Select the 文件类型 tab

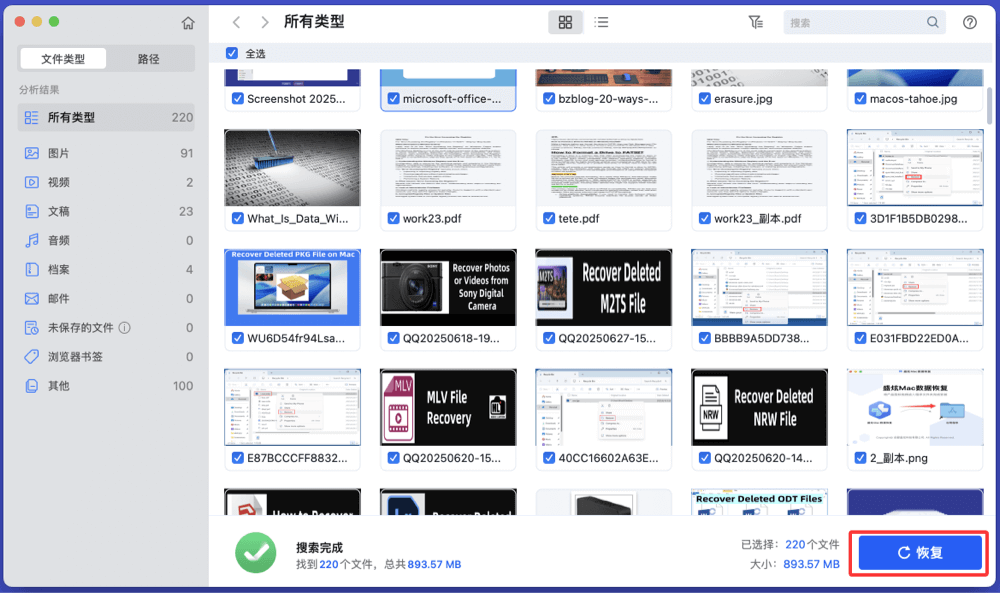63,59
